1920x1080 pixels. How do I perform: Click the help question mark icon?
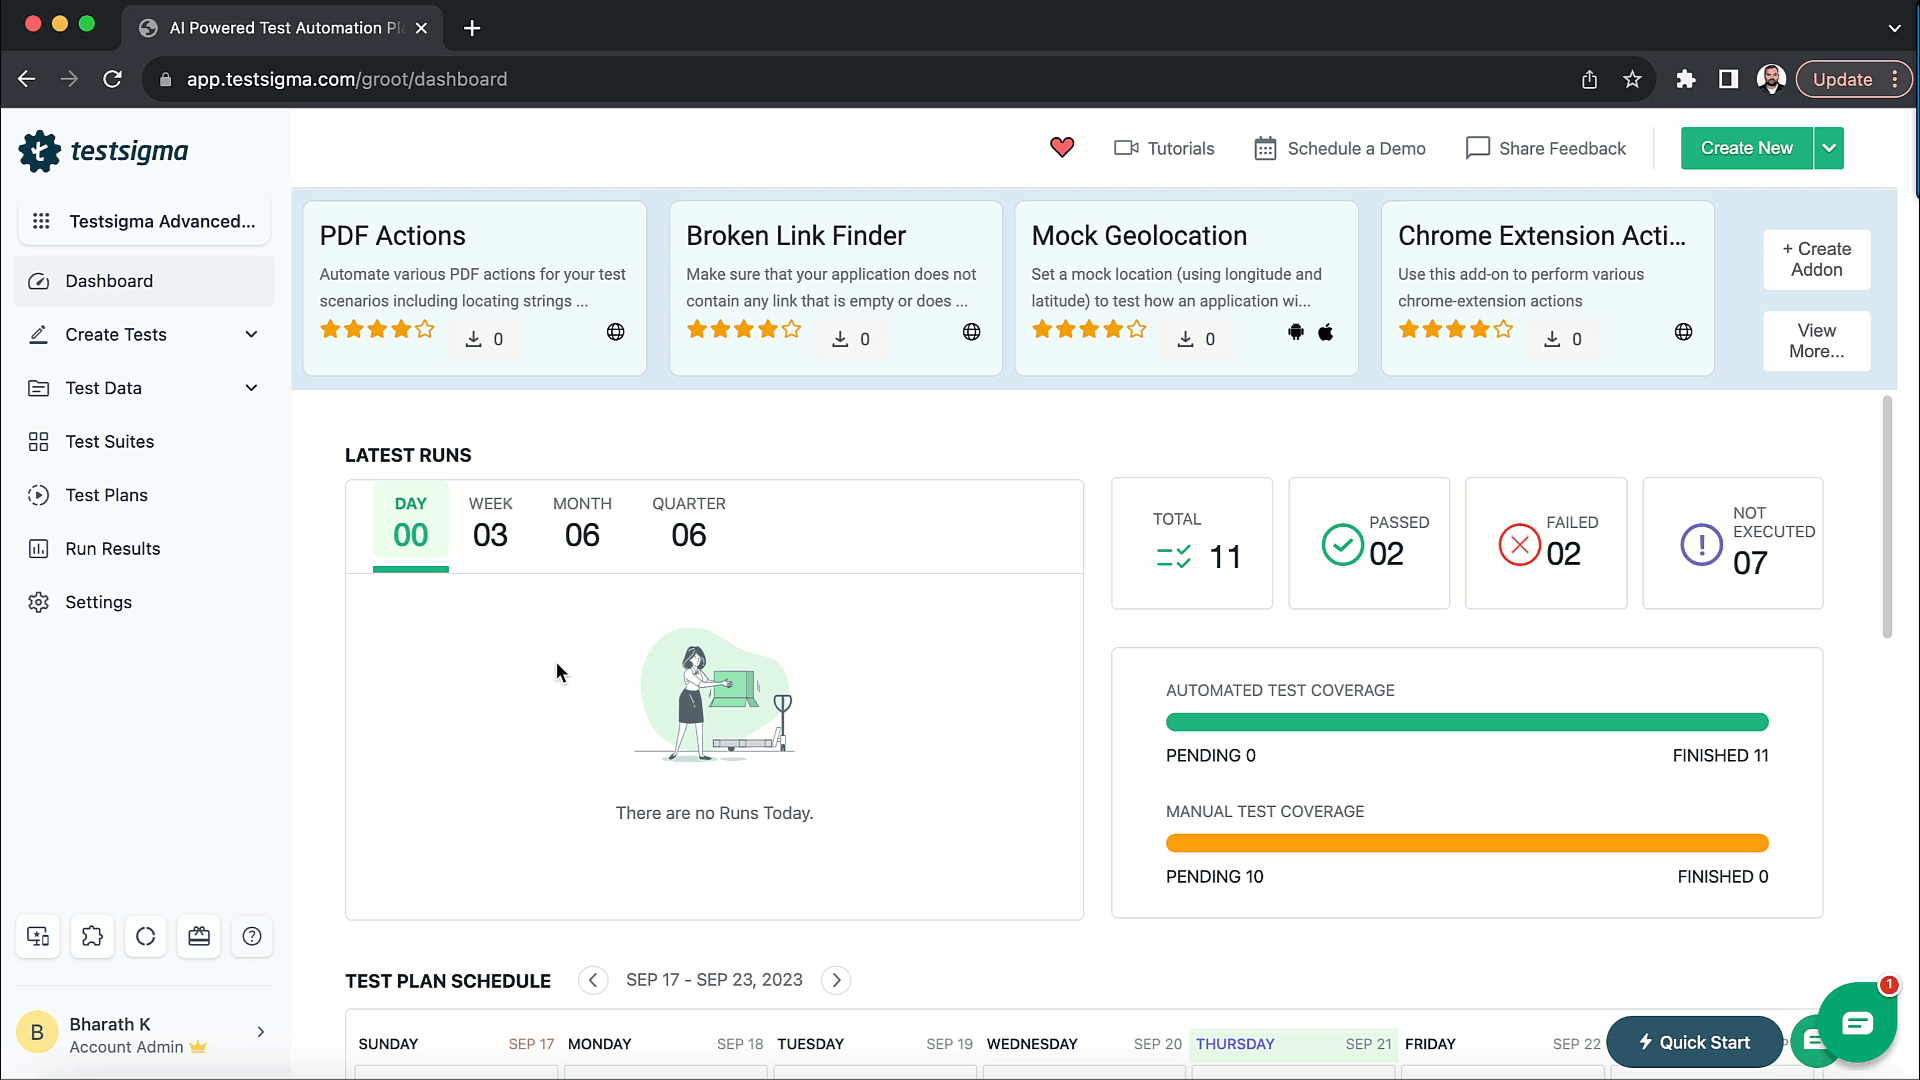coord(252,937)
